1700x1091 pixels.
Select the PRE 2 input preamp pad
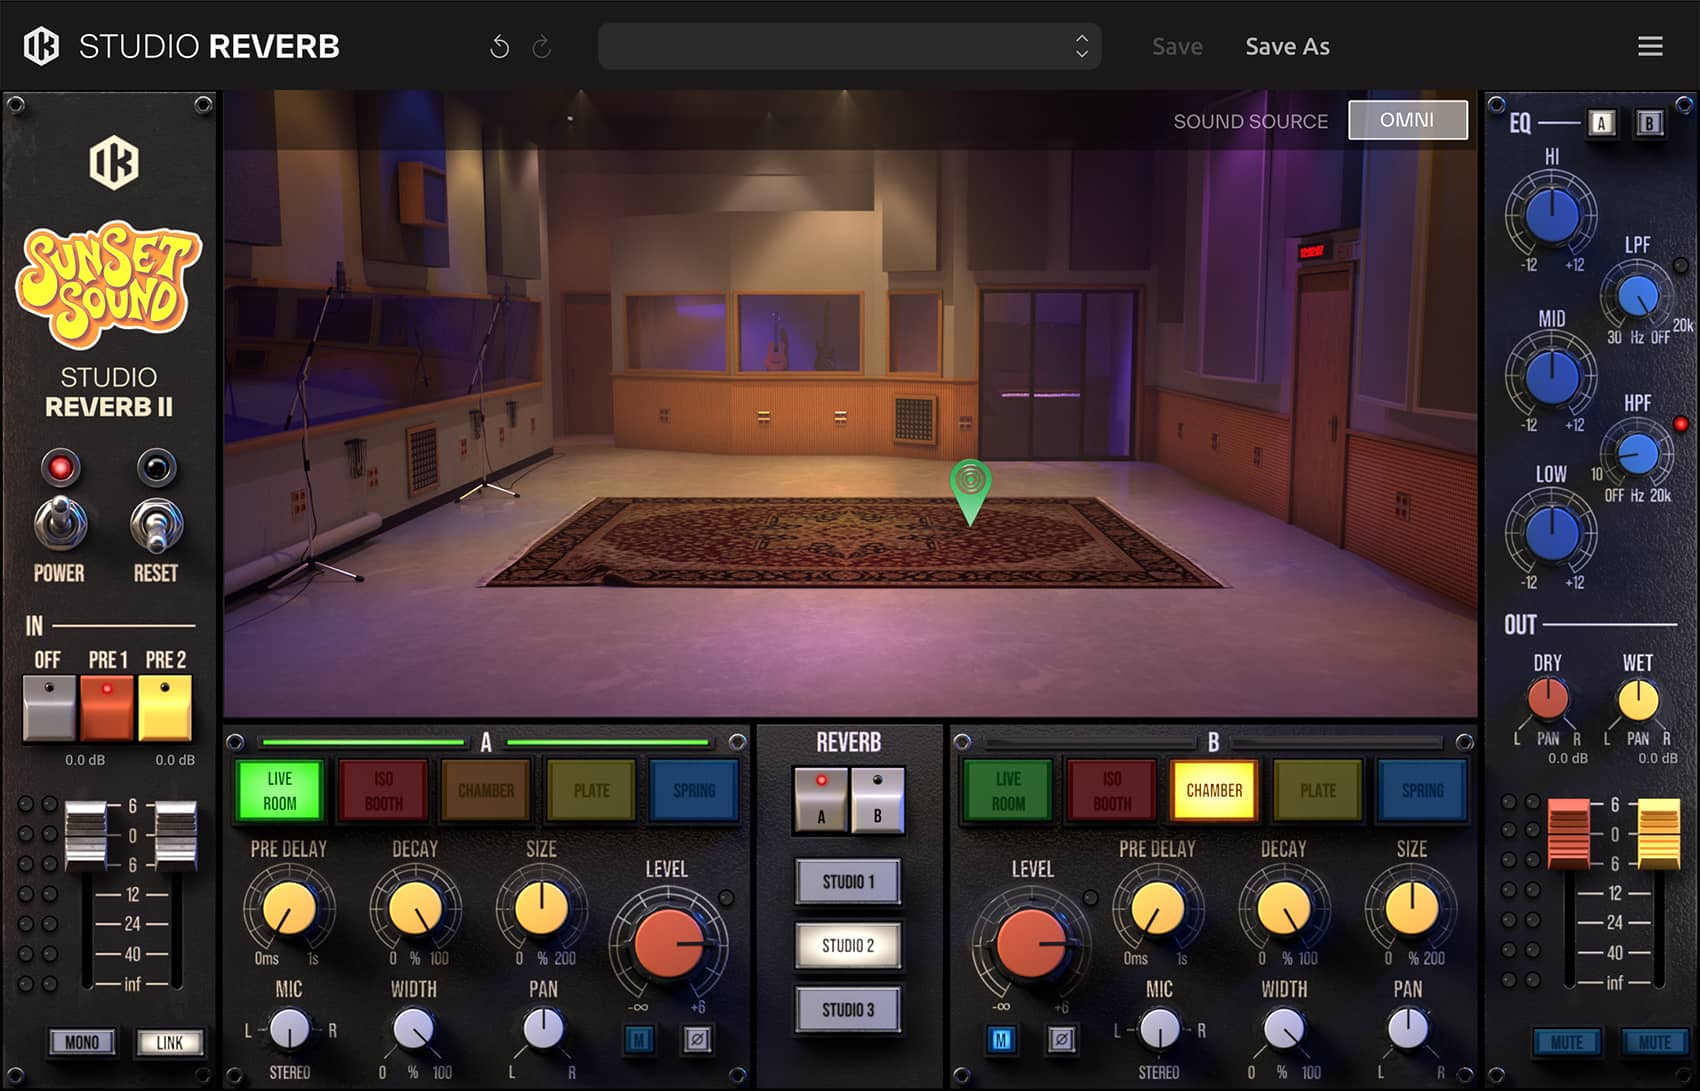pos(165,707)
